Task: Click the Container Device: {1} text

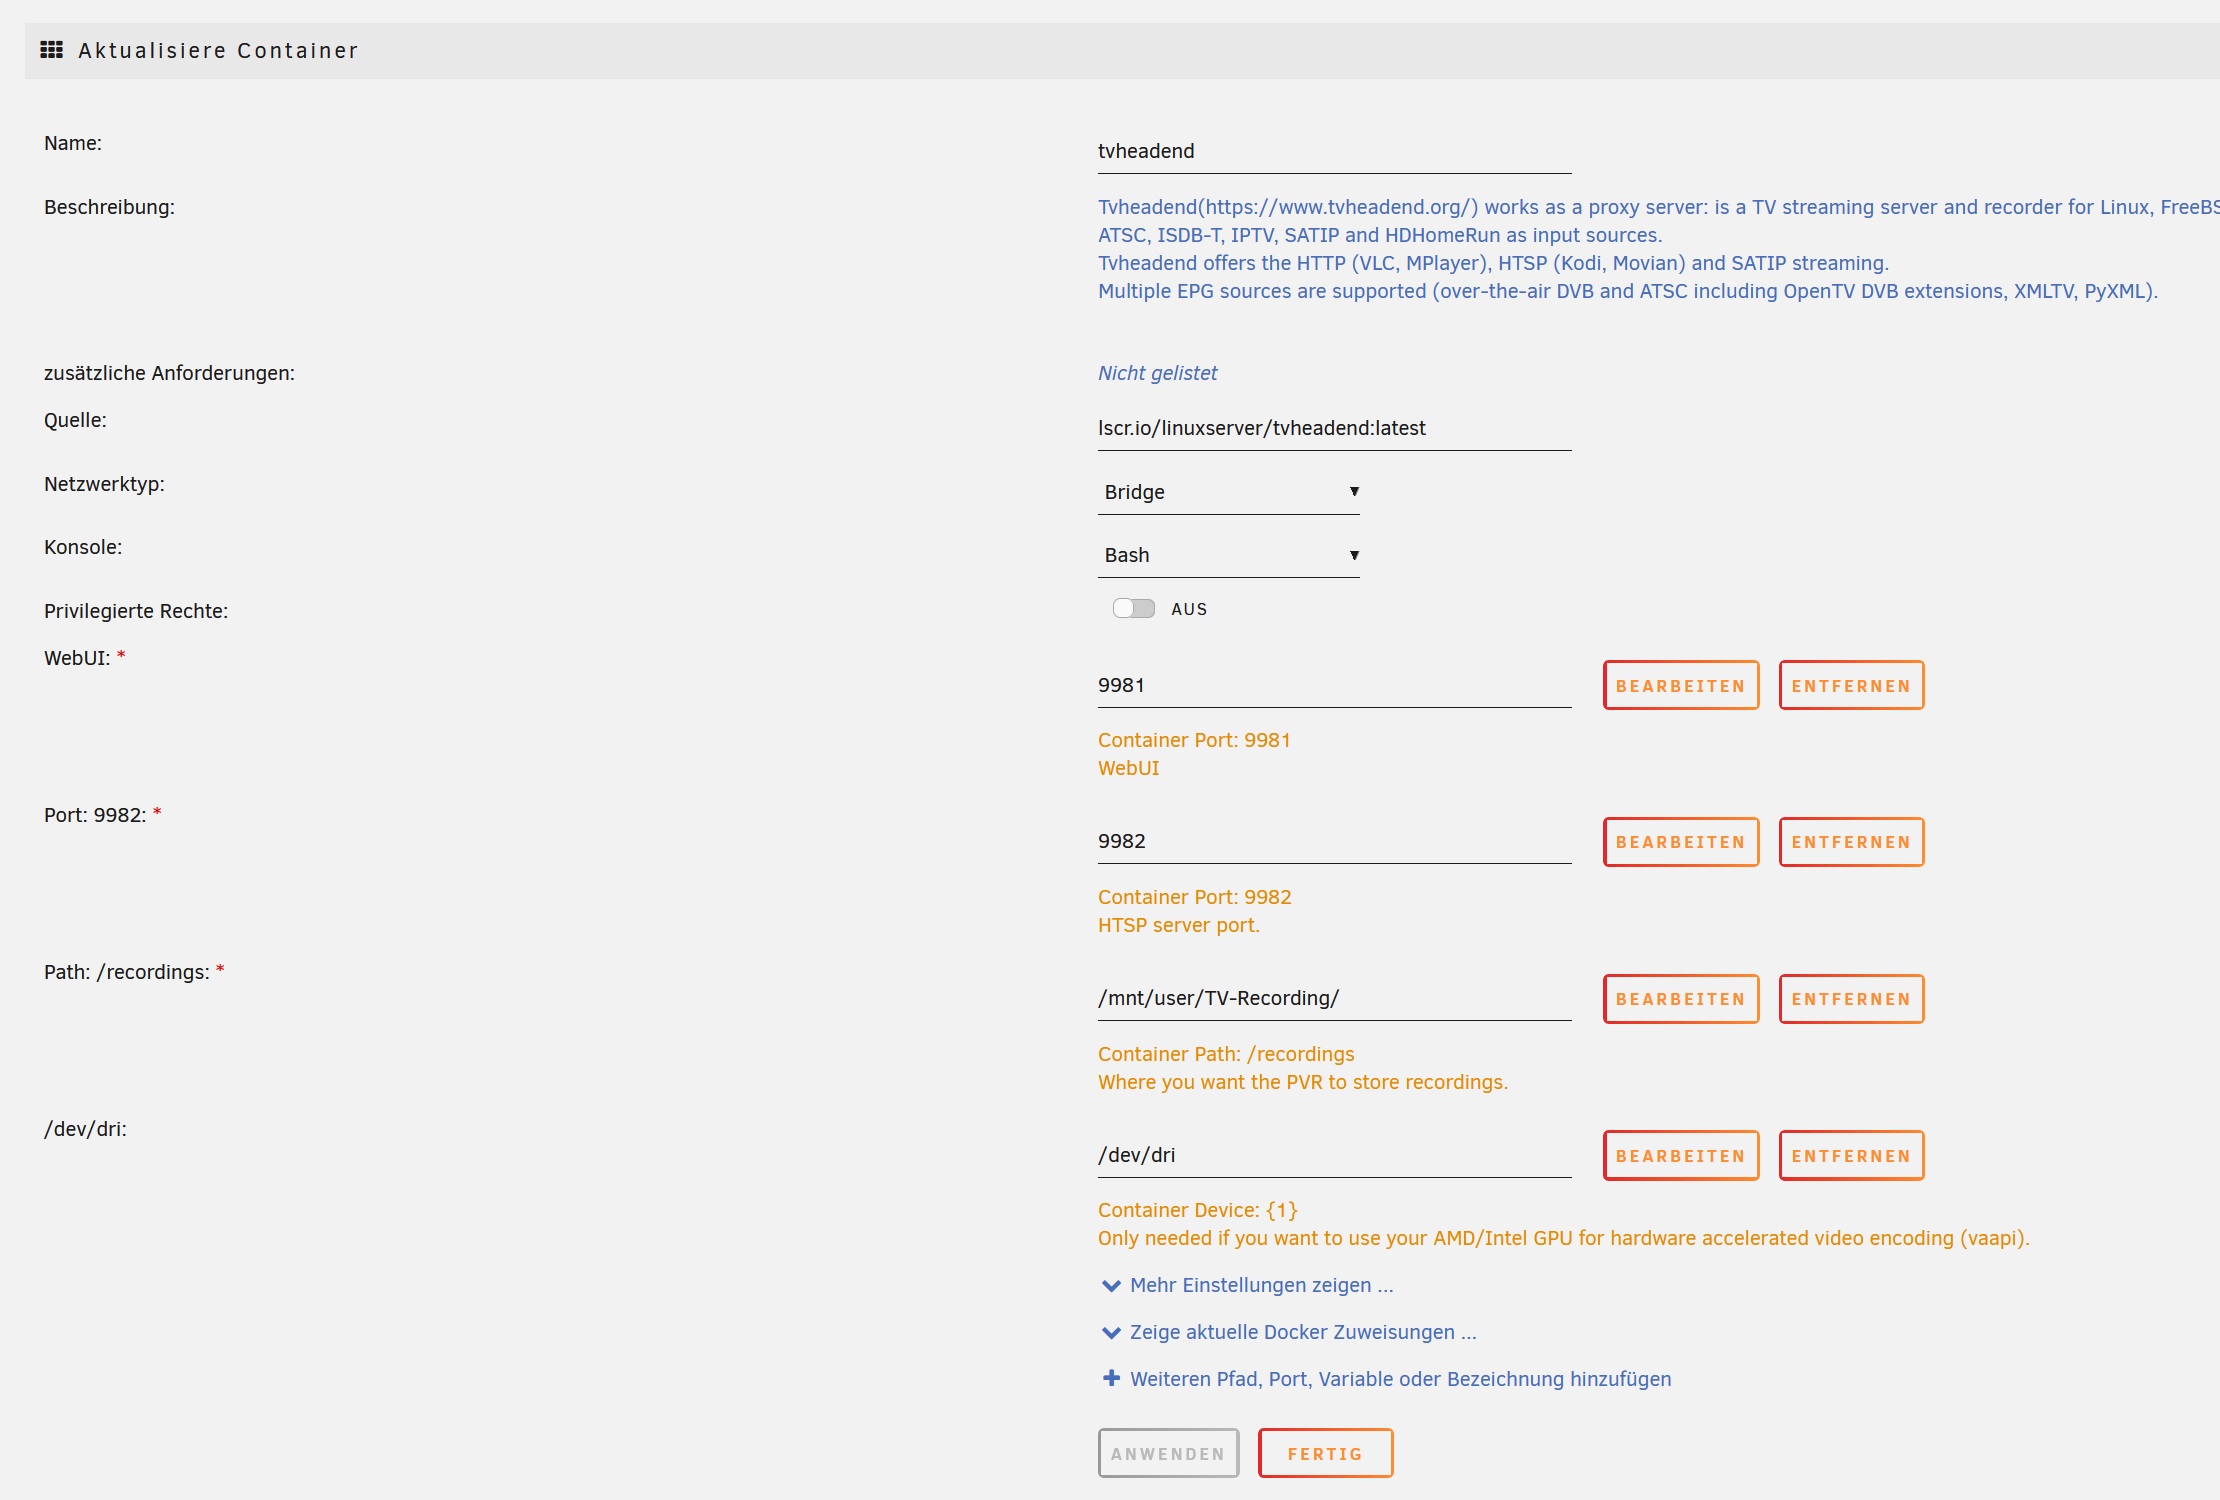Action: [x=1197, y=1210]
